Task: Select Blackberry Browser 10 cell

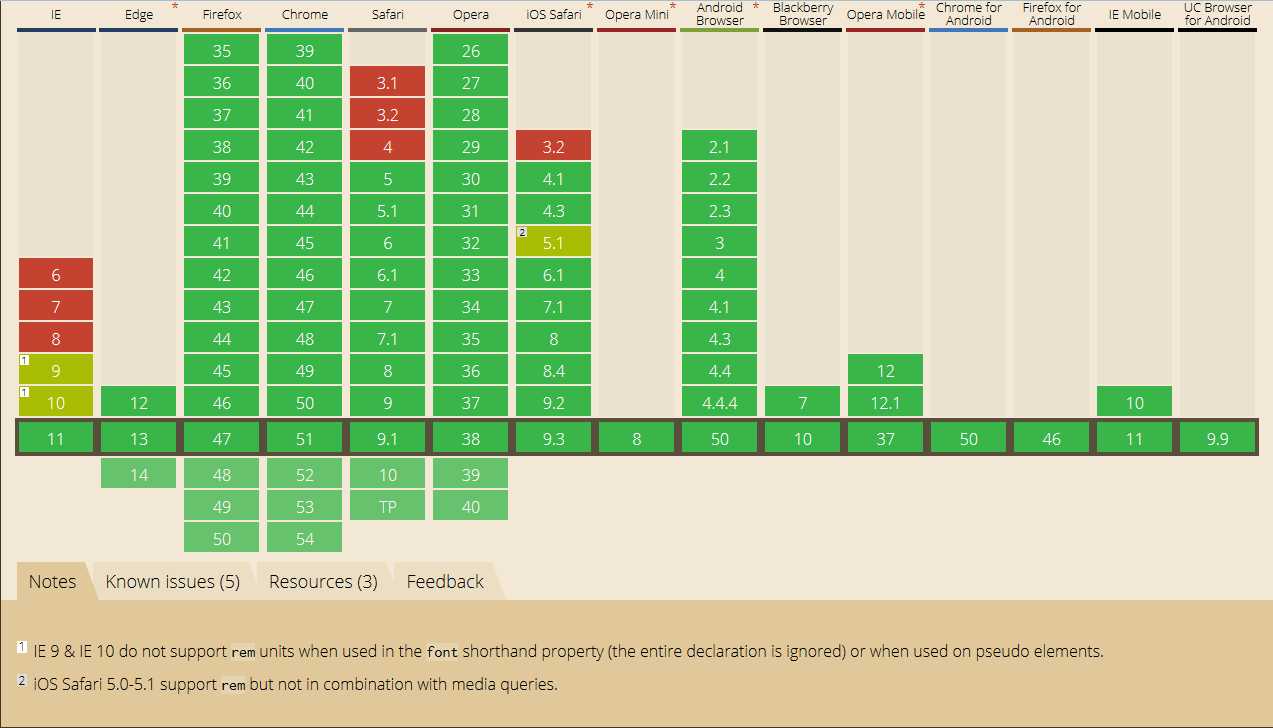Action: click(803, 439)
